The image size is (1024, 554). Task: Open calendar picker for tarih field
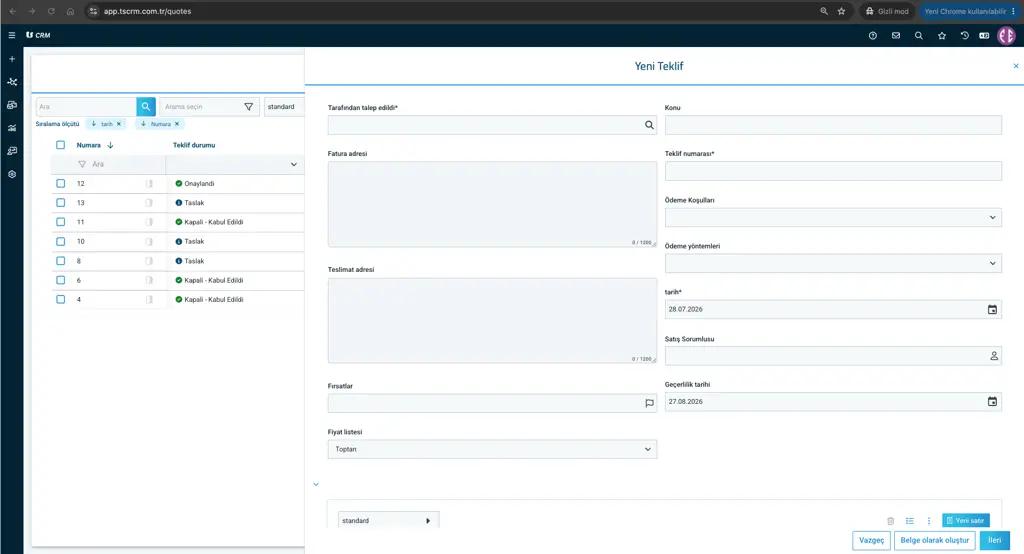click(992, 310)
